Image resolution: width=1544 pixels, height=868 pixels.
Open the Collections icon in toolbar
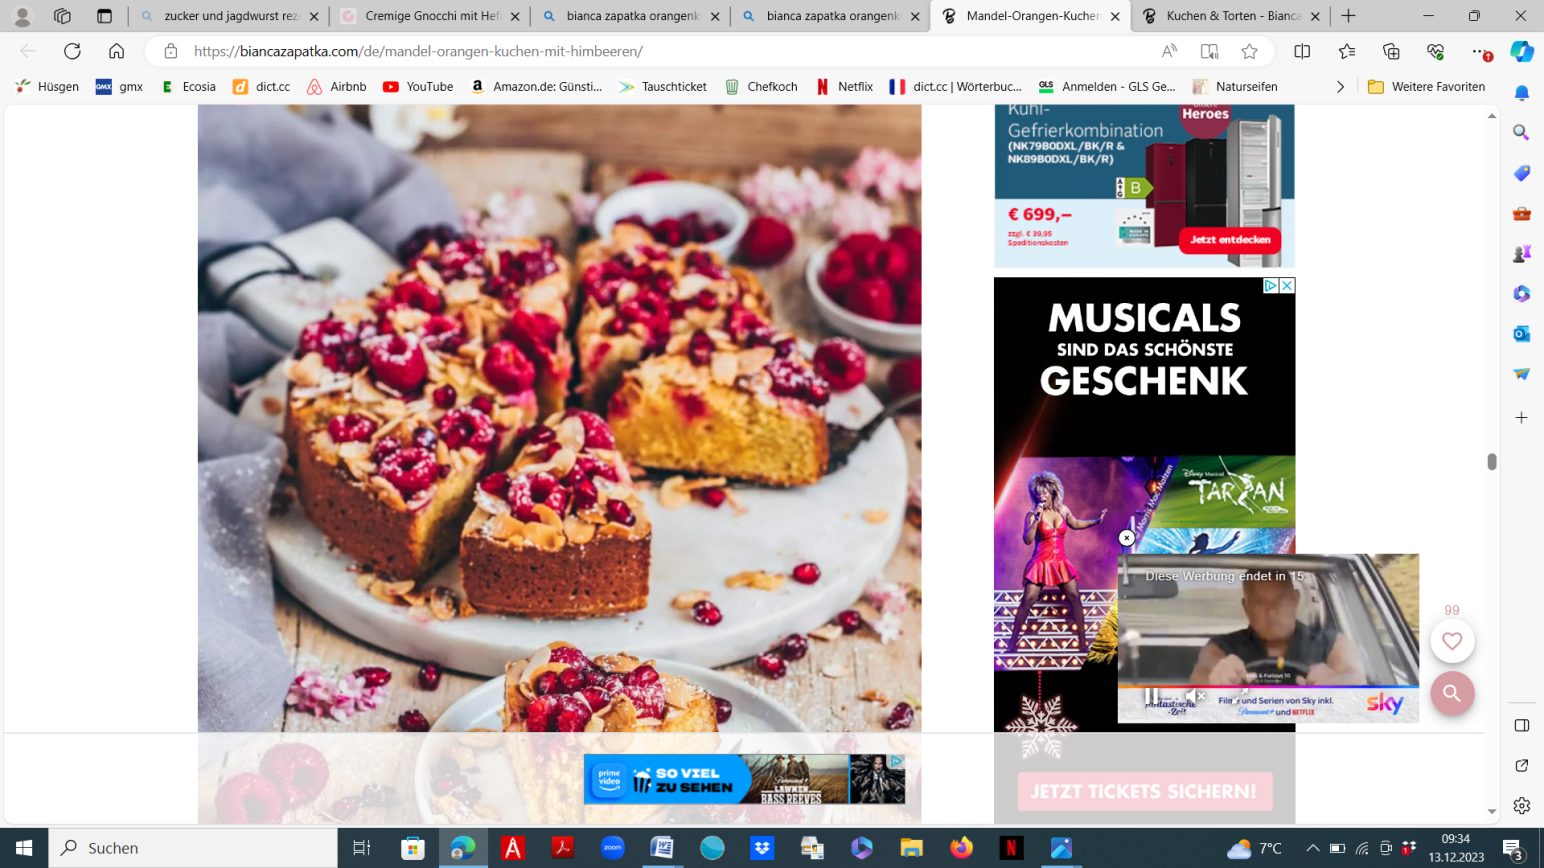coord(1391,51)
